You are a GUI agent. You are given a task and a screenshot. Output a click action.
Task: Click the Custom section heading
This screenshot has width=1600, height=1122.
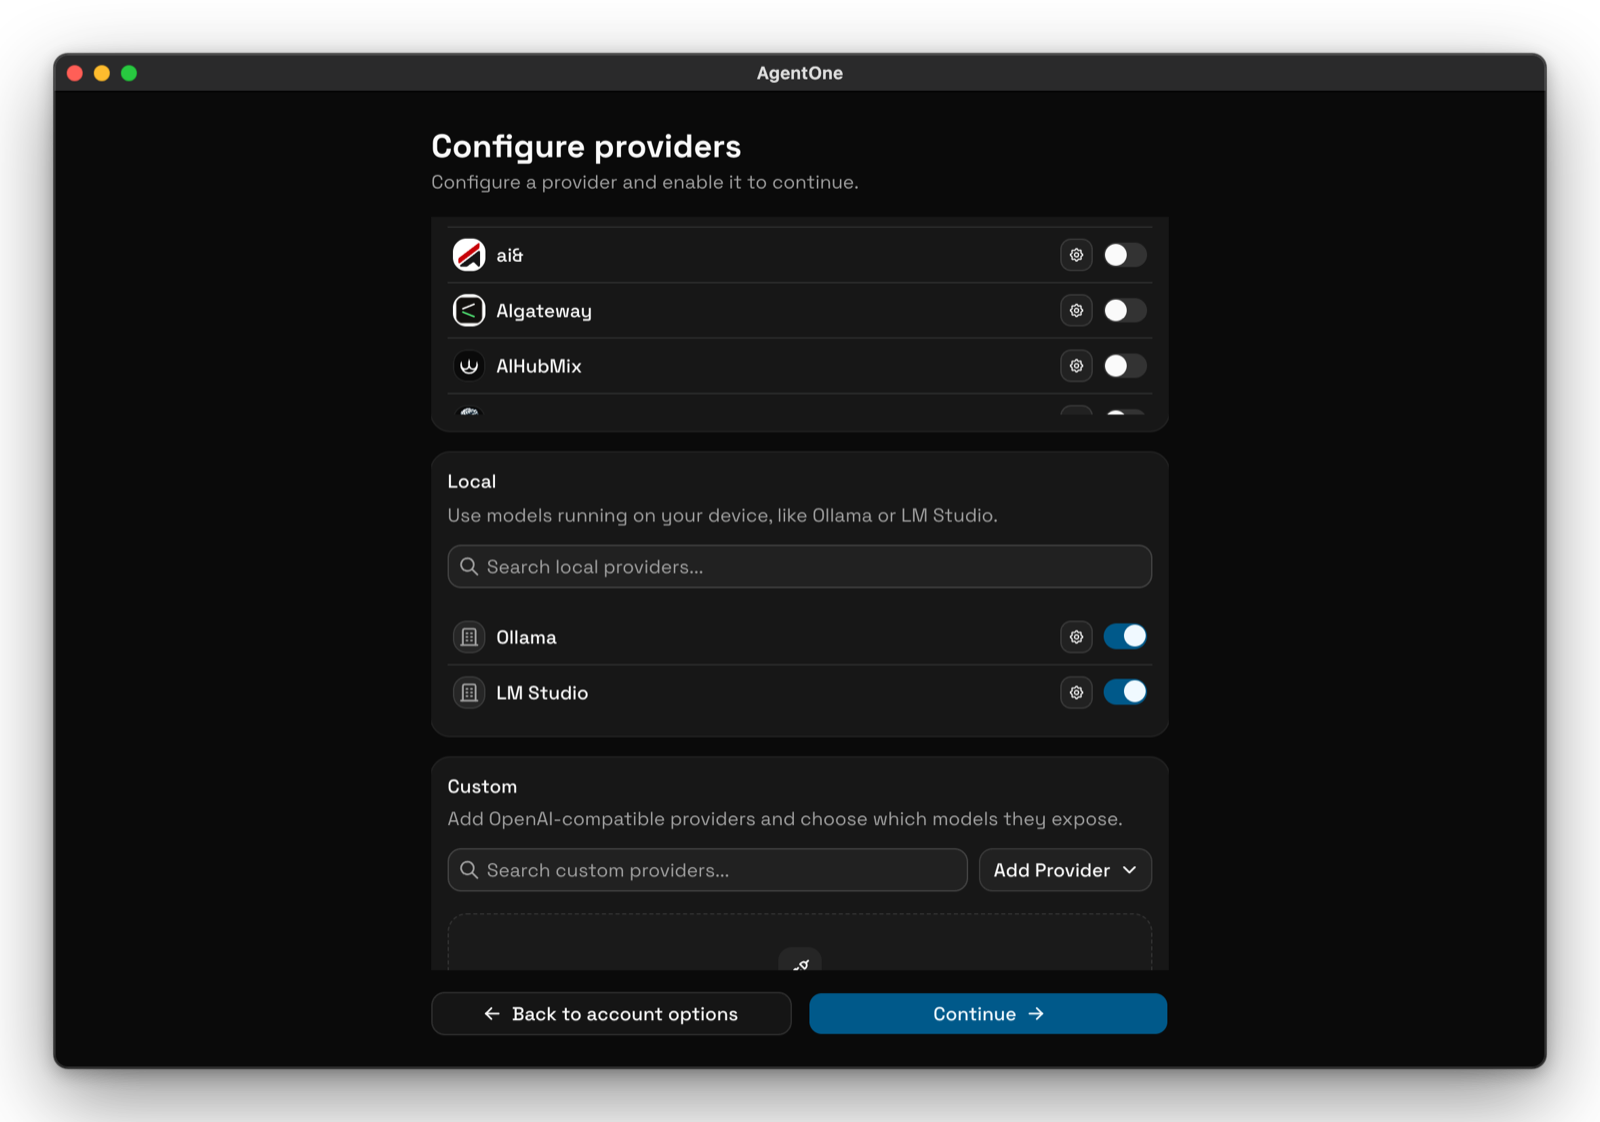tap(482, 786)
